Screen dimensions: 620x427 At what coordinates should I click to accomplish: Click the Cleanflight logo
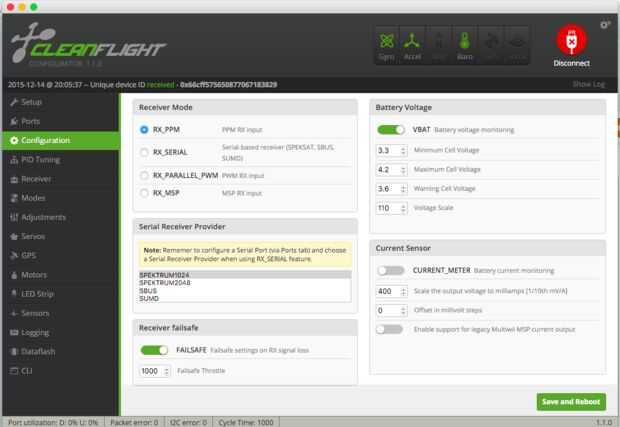88,43
